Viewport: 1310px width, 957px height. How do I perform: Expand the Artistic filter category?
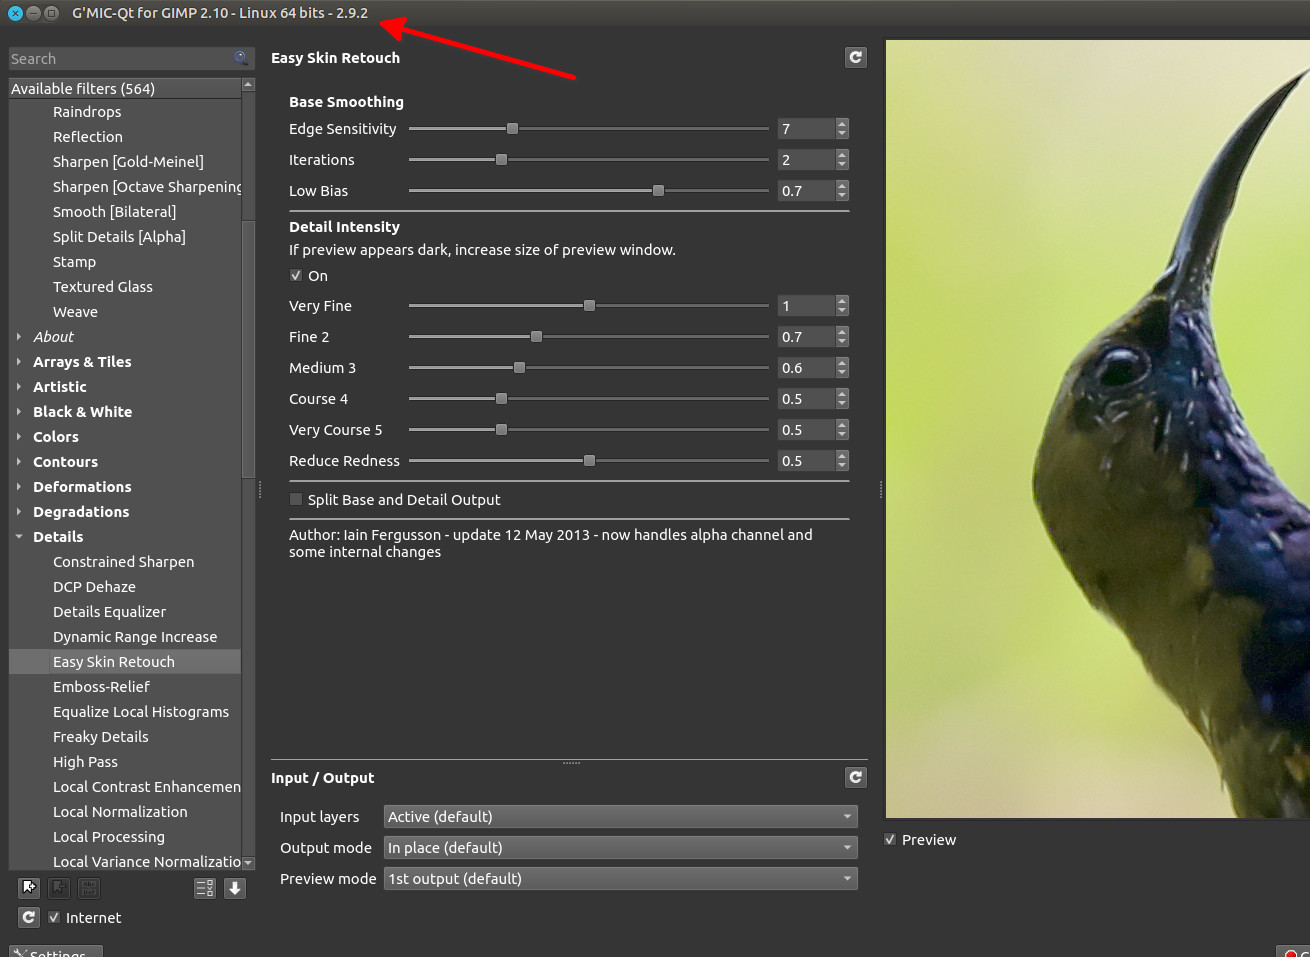(x=19, y=387)
